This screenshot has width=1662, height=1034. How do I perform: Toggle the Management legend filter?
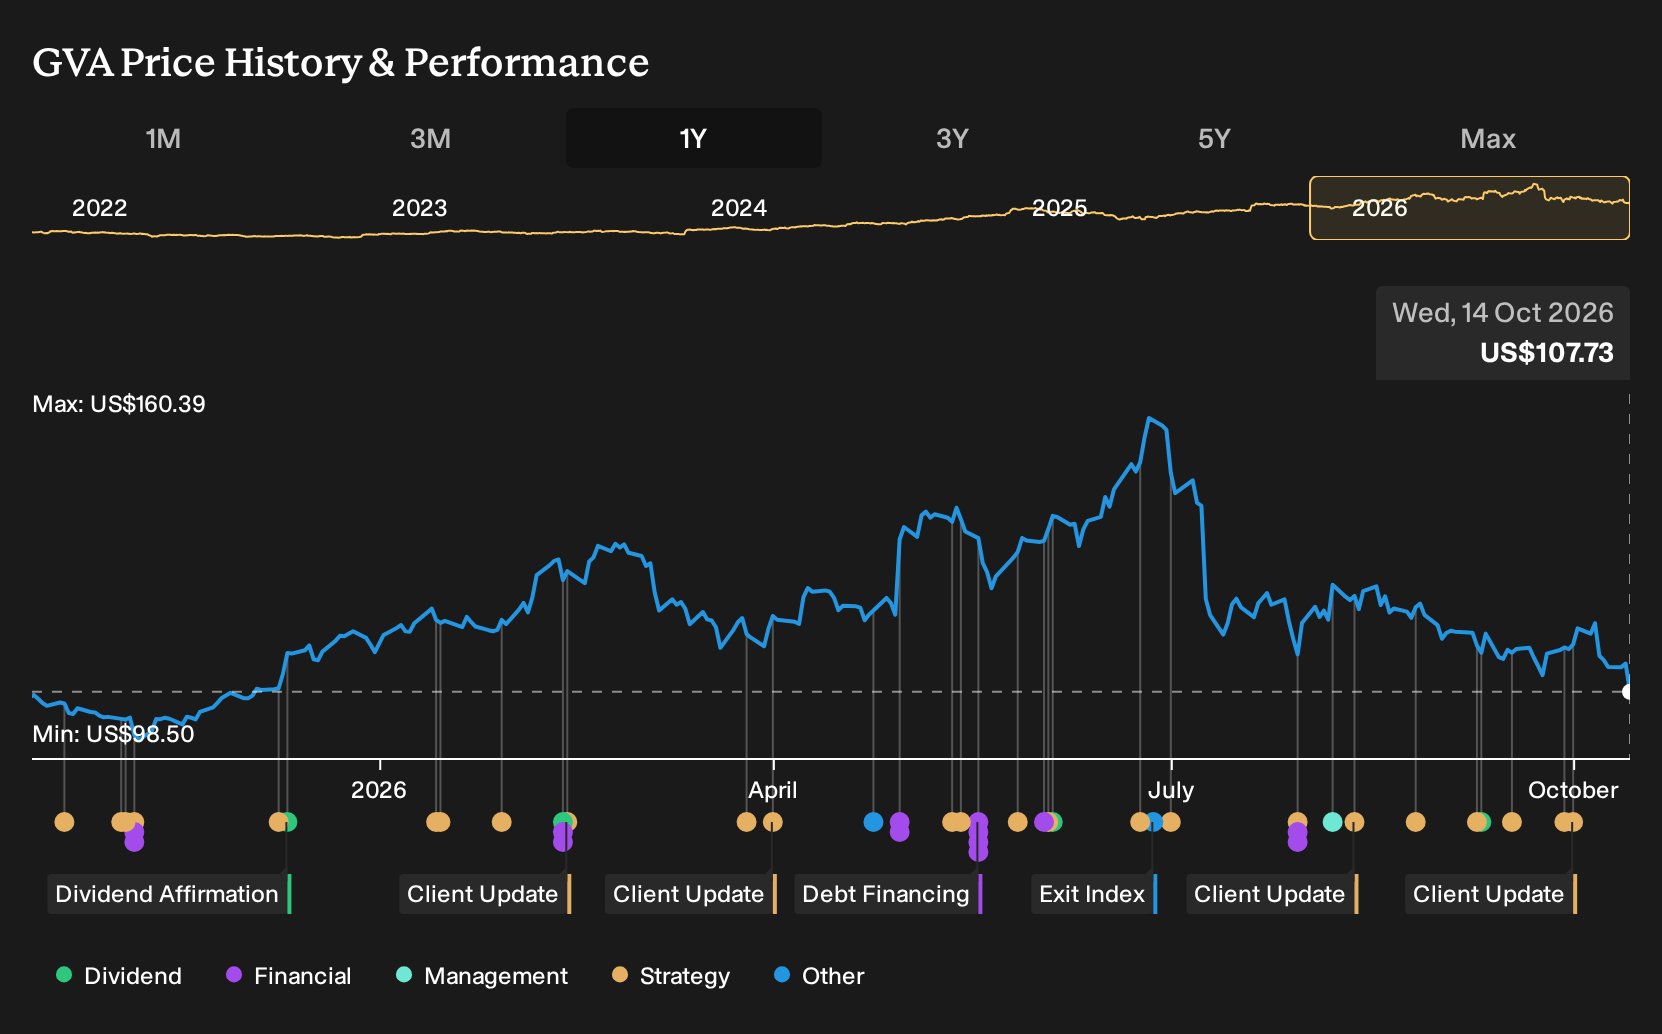pyautogui.click(x=482, y=976)
